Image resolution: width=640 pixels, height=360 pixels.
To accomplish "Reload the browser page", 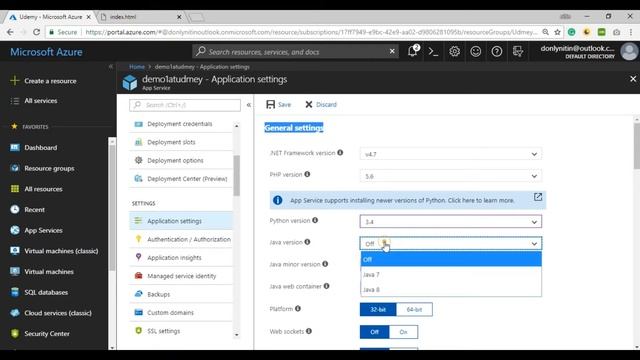I will click(36, 32).
